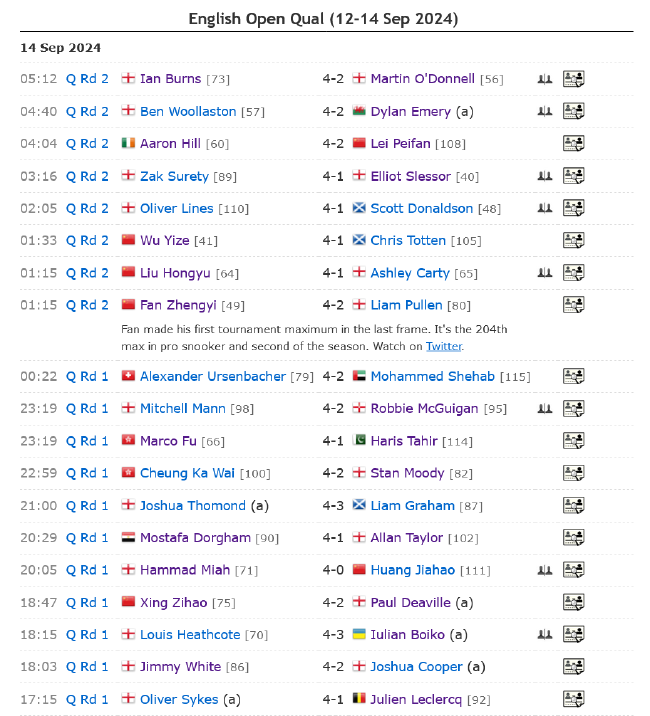Open match details icon for Oliver Sykes row
This screenshot has width=650, height=716.
point(573,699)
